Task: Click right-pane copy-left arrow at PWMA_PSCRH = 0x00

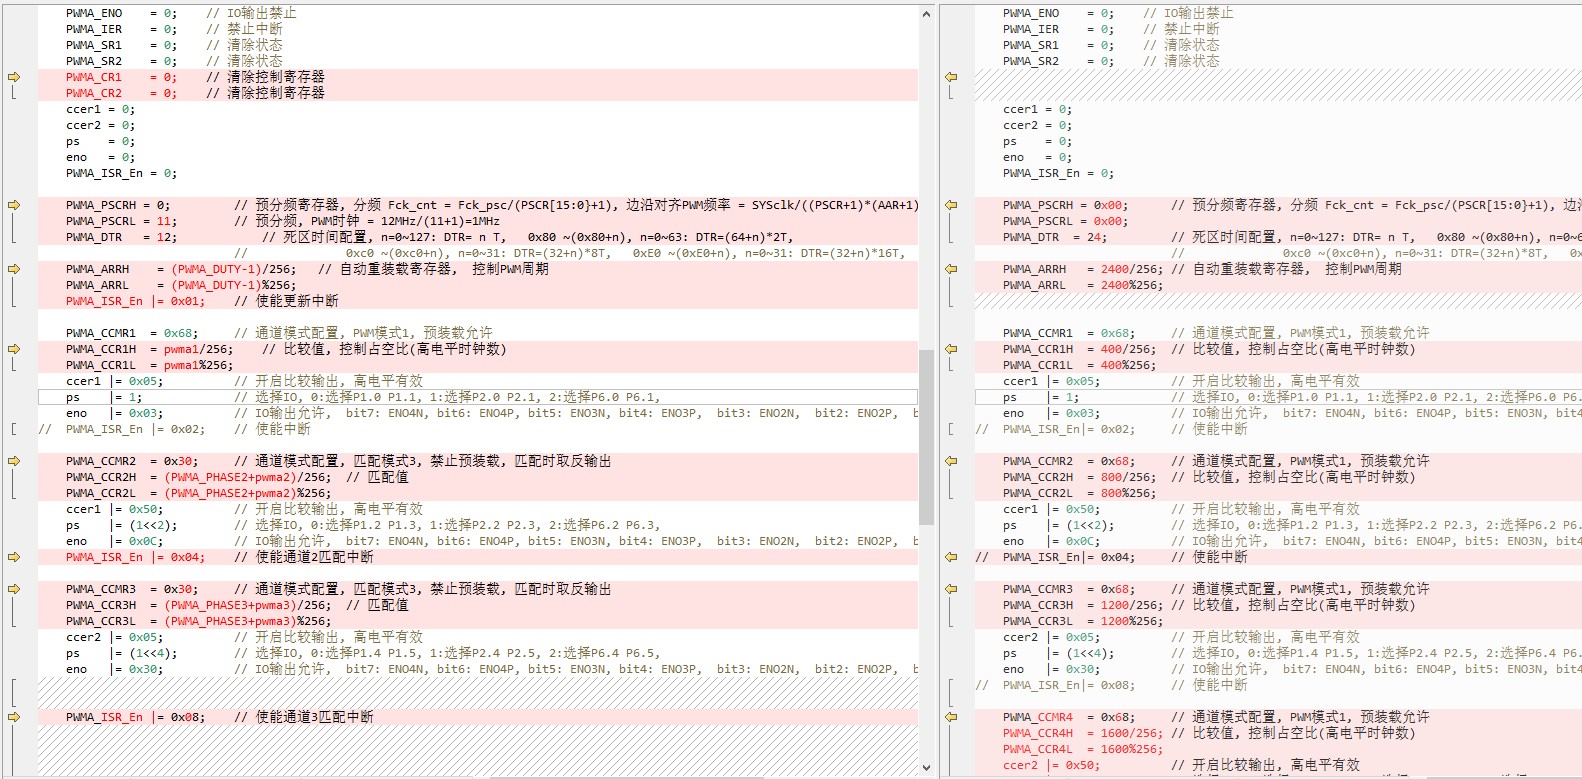Action: 951,205
